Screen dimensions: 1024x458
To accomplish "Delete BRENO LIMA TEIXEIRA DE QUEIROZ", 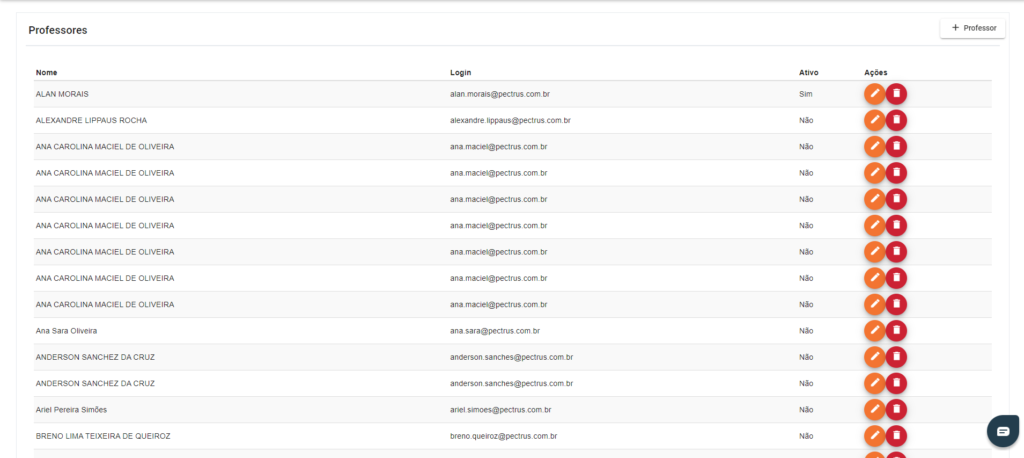I will 897,436.
